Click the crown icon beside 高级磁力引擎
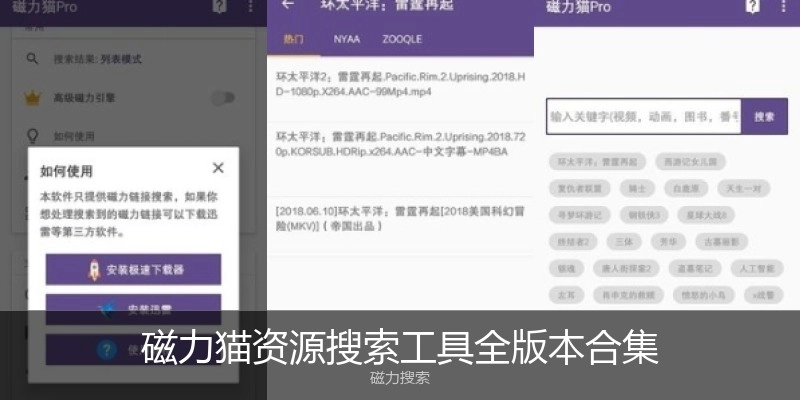 pos(32,98)
